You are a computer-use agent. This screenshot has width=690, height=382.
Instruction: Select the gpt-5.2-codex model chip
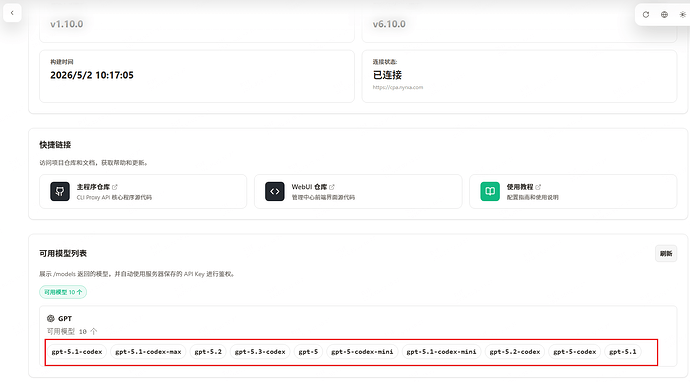(515, 352)
